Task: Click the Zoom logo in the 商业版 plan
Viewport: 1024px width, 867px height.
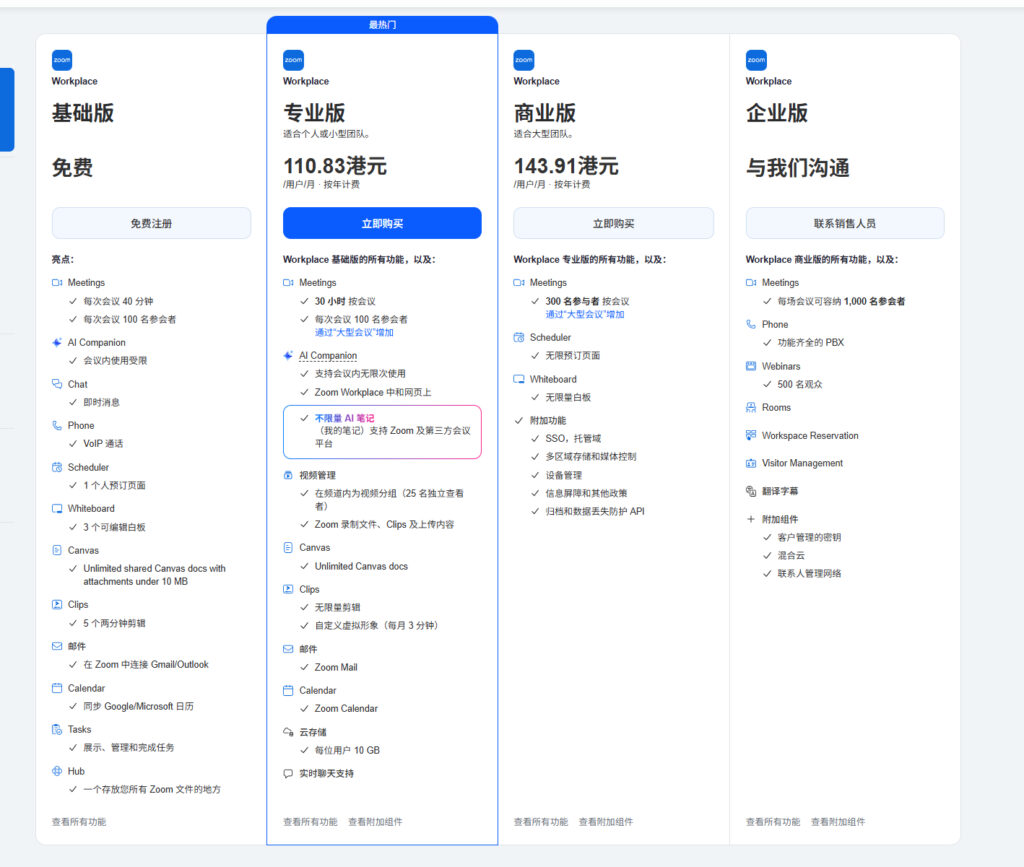Action: point(524,60)
